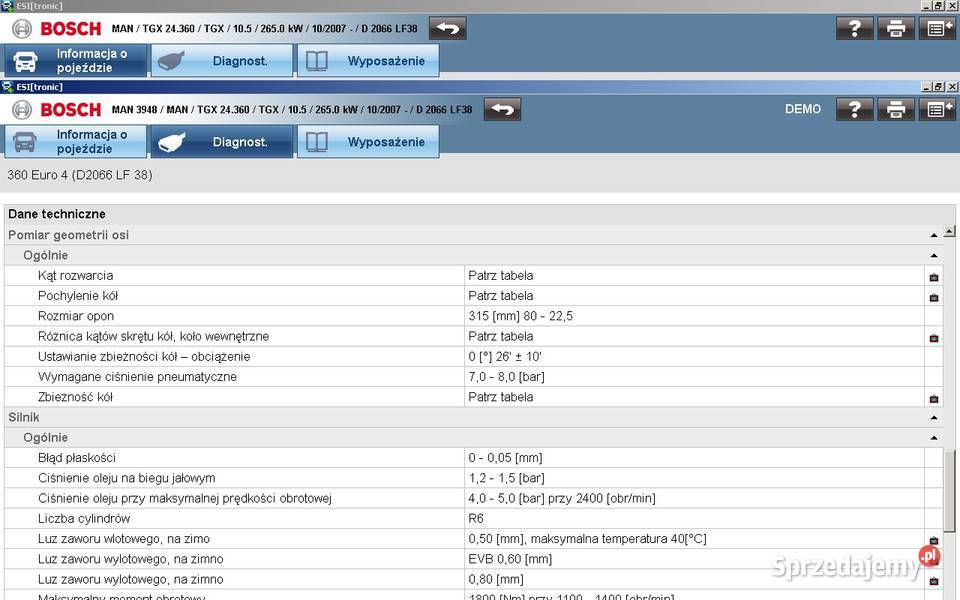The height and width of the screenshot is (600, 960).
Task: Open info icon for Luz zaworu wlotowego row
Action: 934,540
